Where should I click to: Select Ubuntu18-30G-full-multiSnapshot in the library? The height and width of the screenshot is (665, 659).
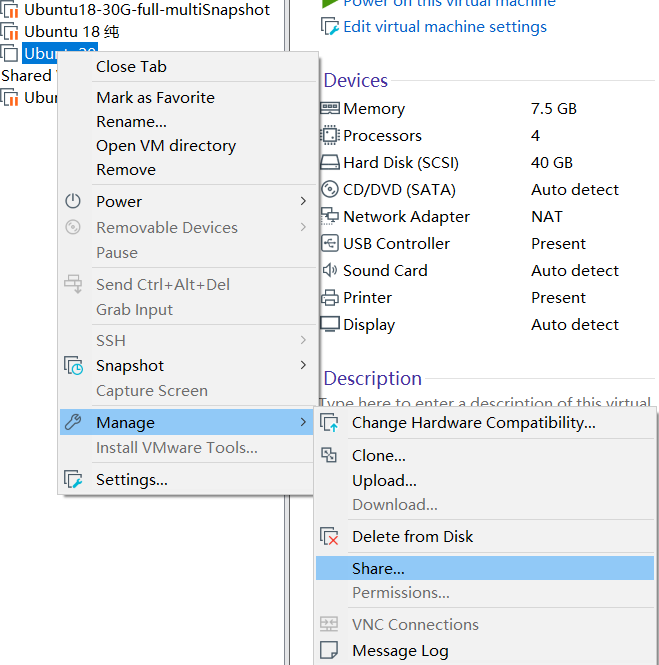click(147, 9)
